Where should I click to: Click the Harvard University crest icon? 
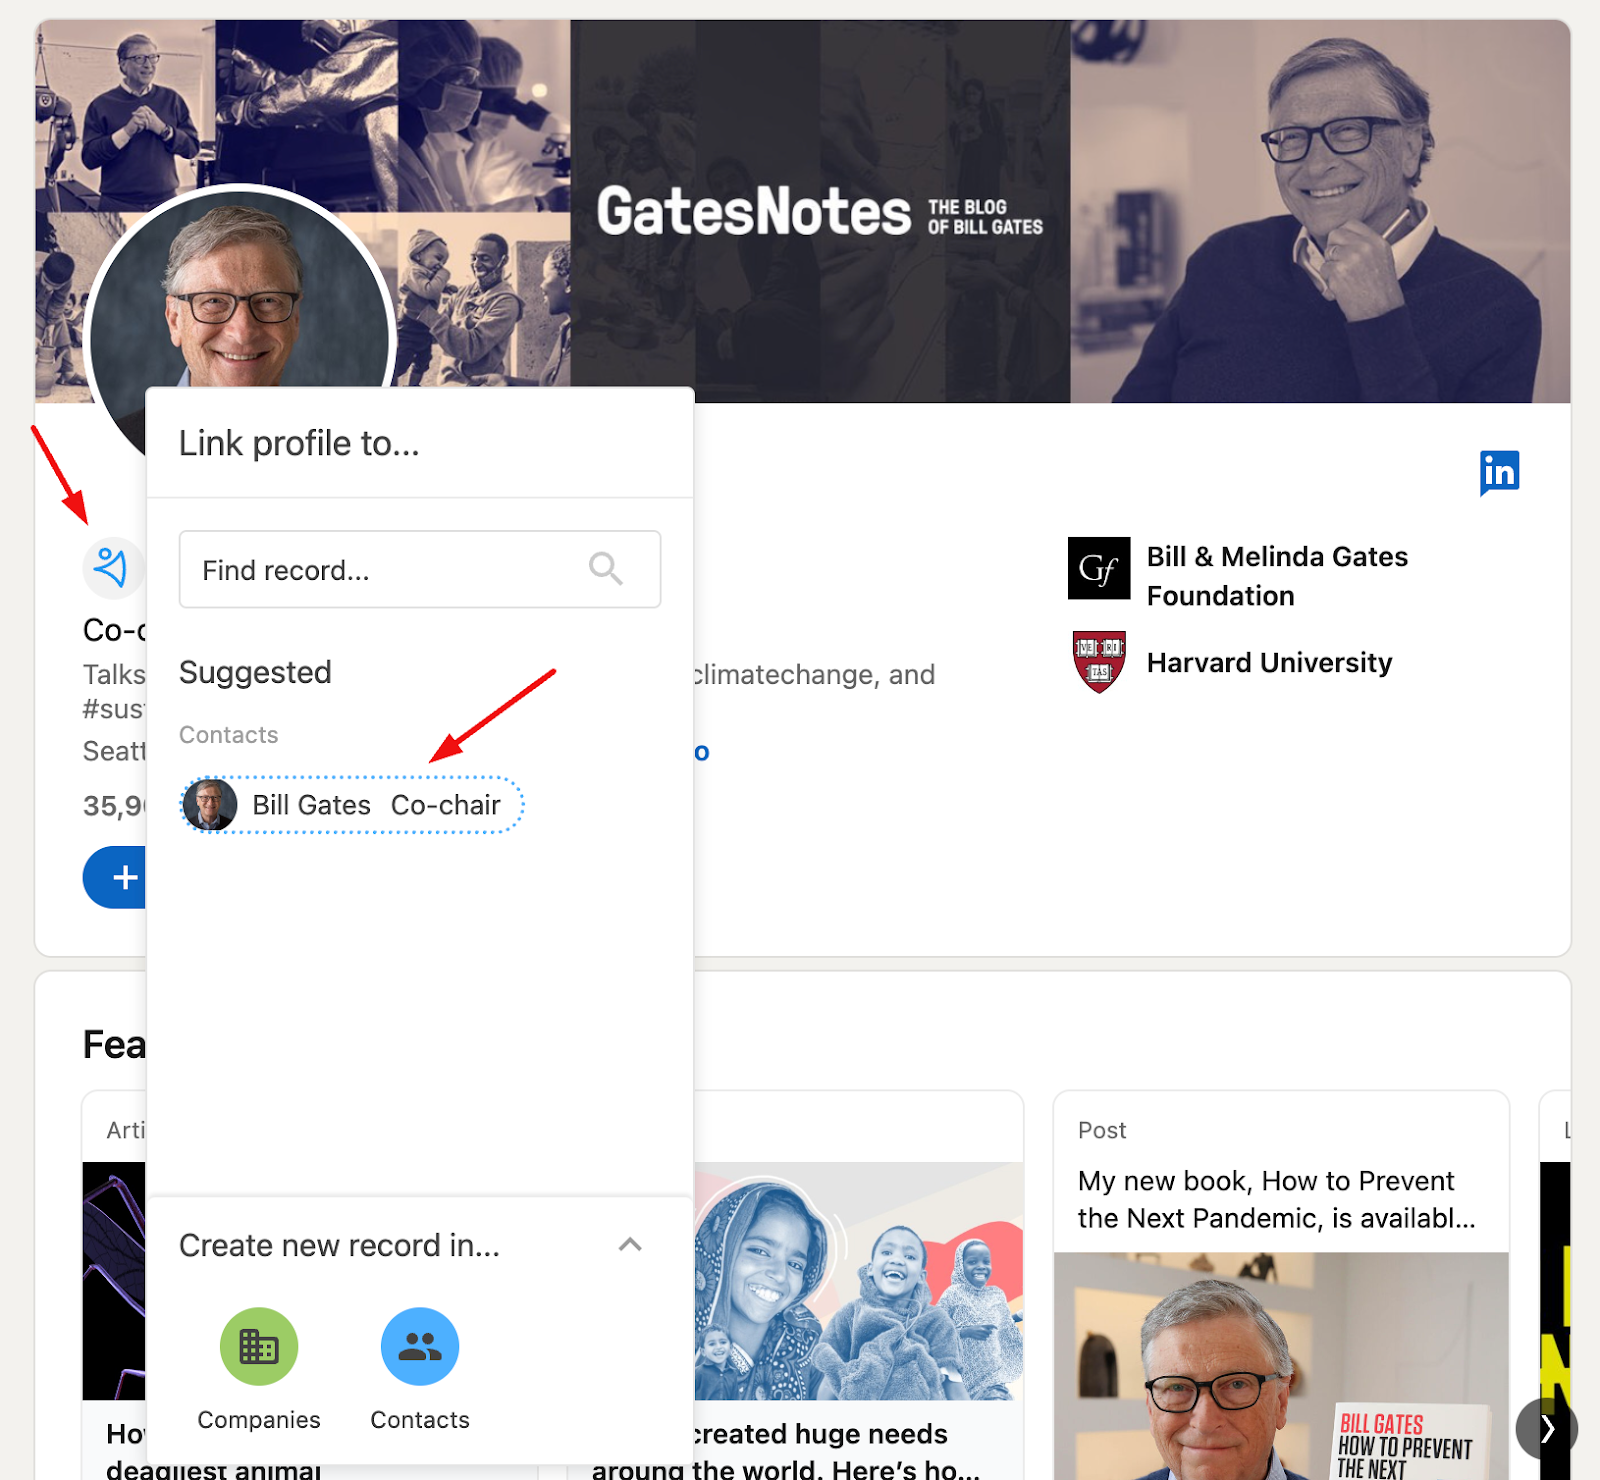pos(1099,661)
